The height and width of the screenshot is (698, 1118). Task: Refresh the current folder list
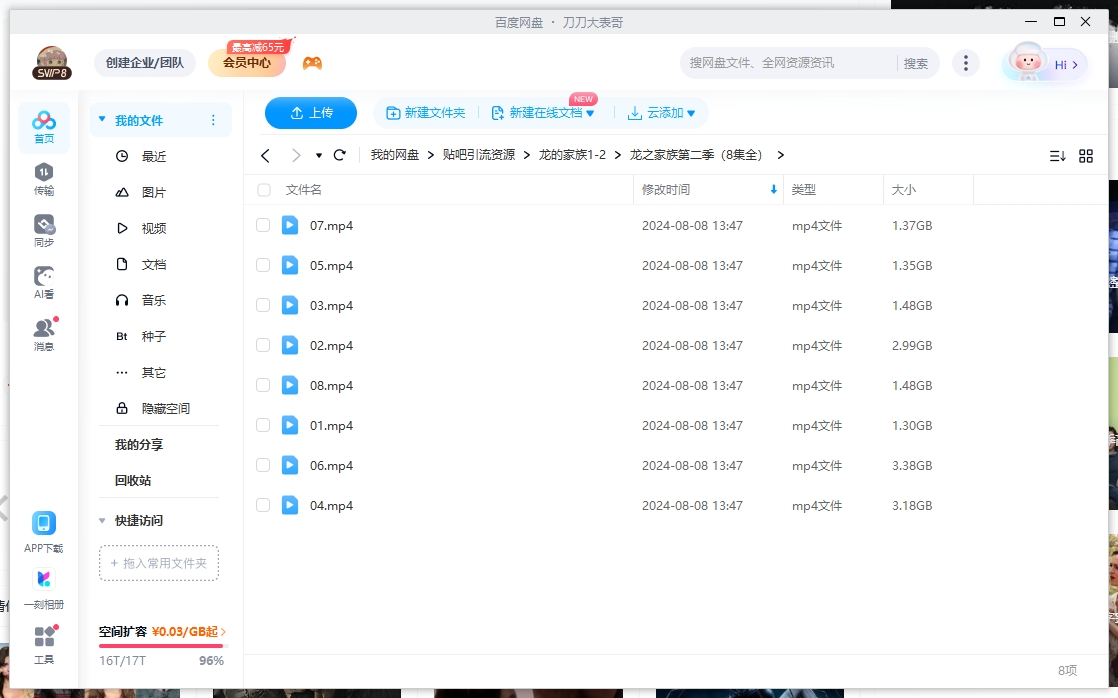click(x=340, y=155)
